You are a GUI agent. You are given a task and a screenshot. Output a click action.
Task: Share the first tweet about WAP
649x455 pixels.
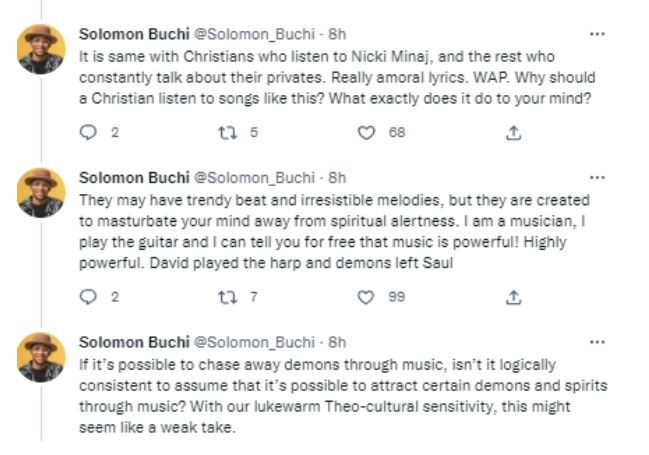coord(514,132)
